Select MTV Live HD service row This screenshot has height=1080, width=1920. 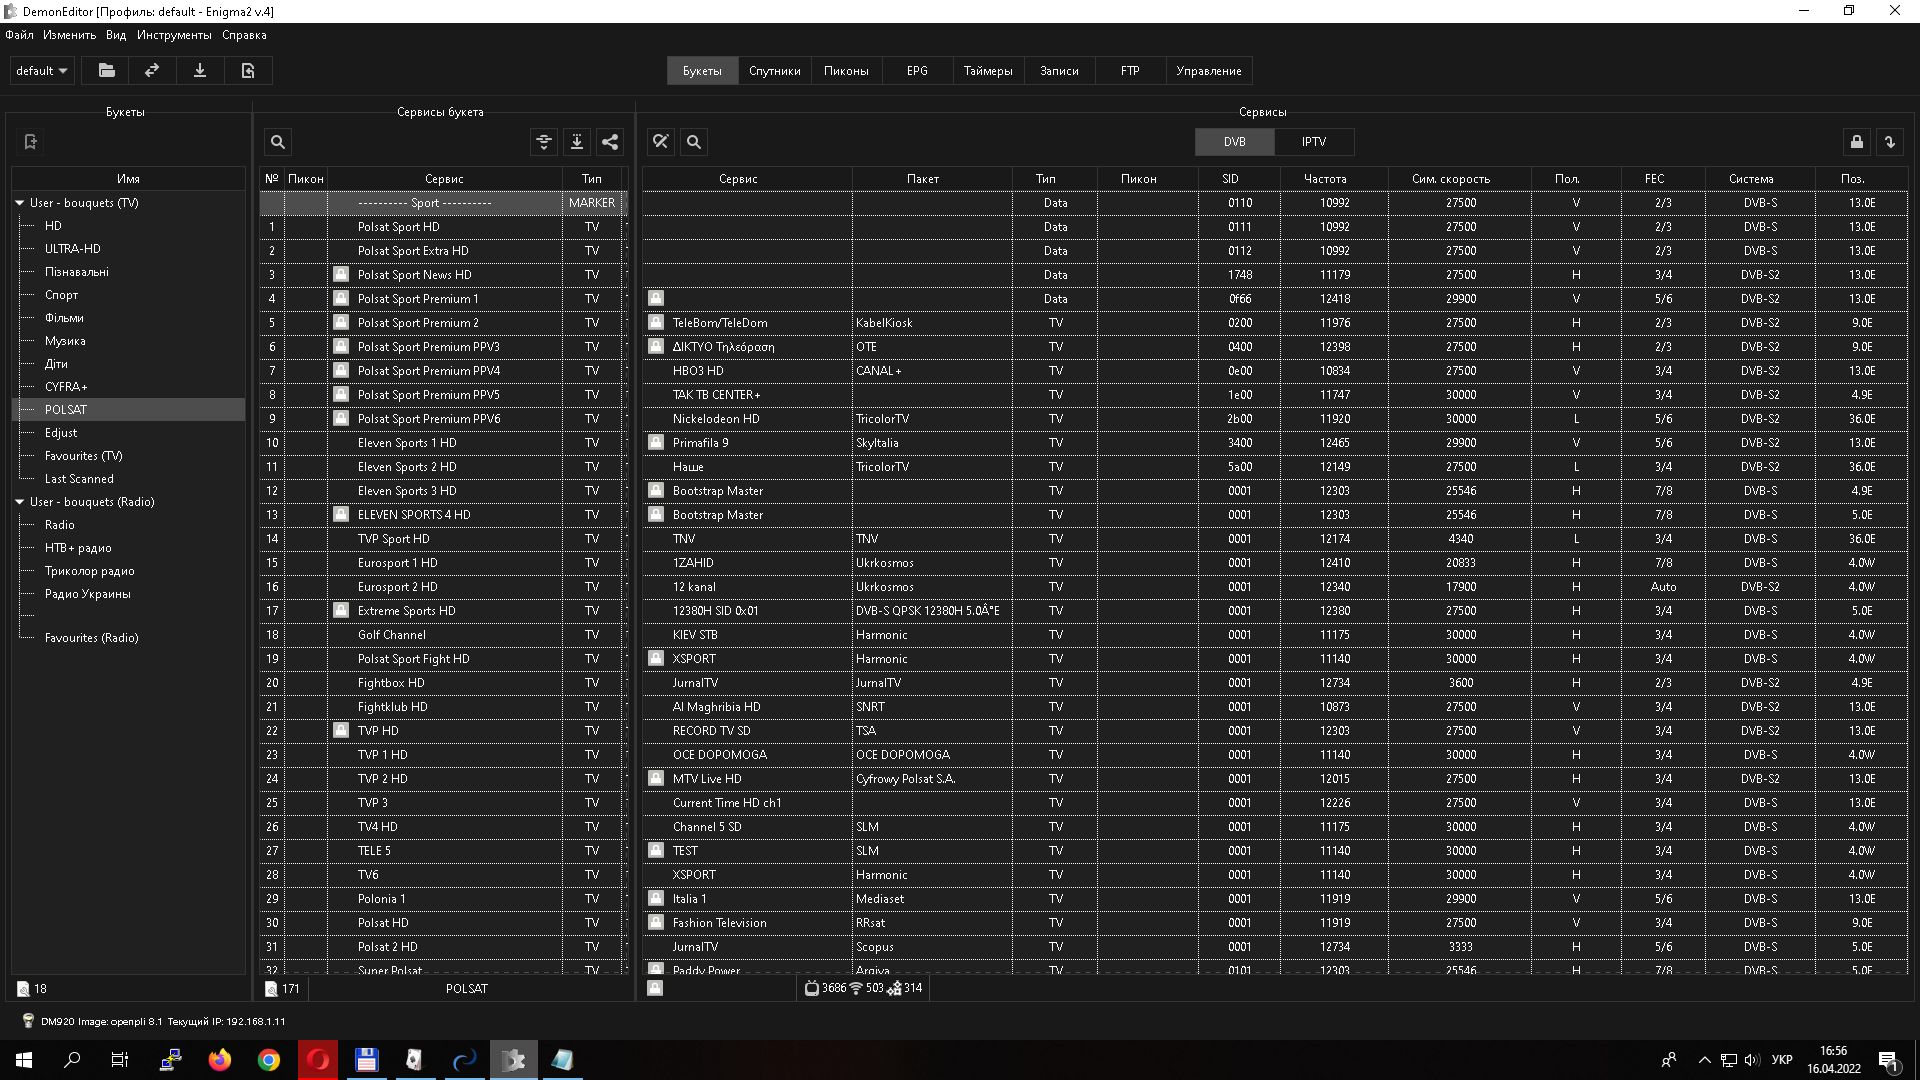coord(1275,779)
